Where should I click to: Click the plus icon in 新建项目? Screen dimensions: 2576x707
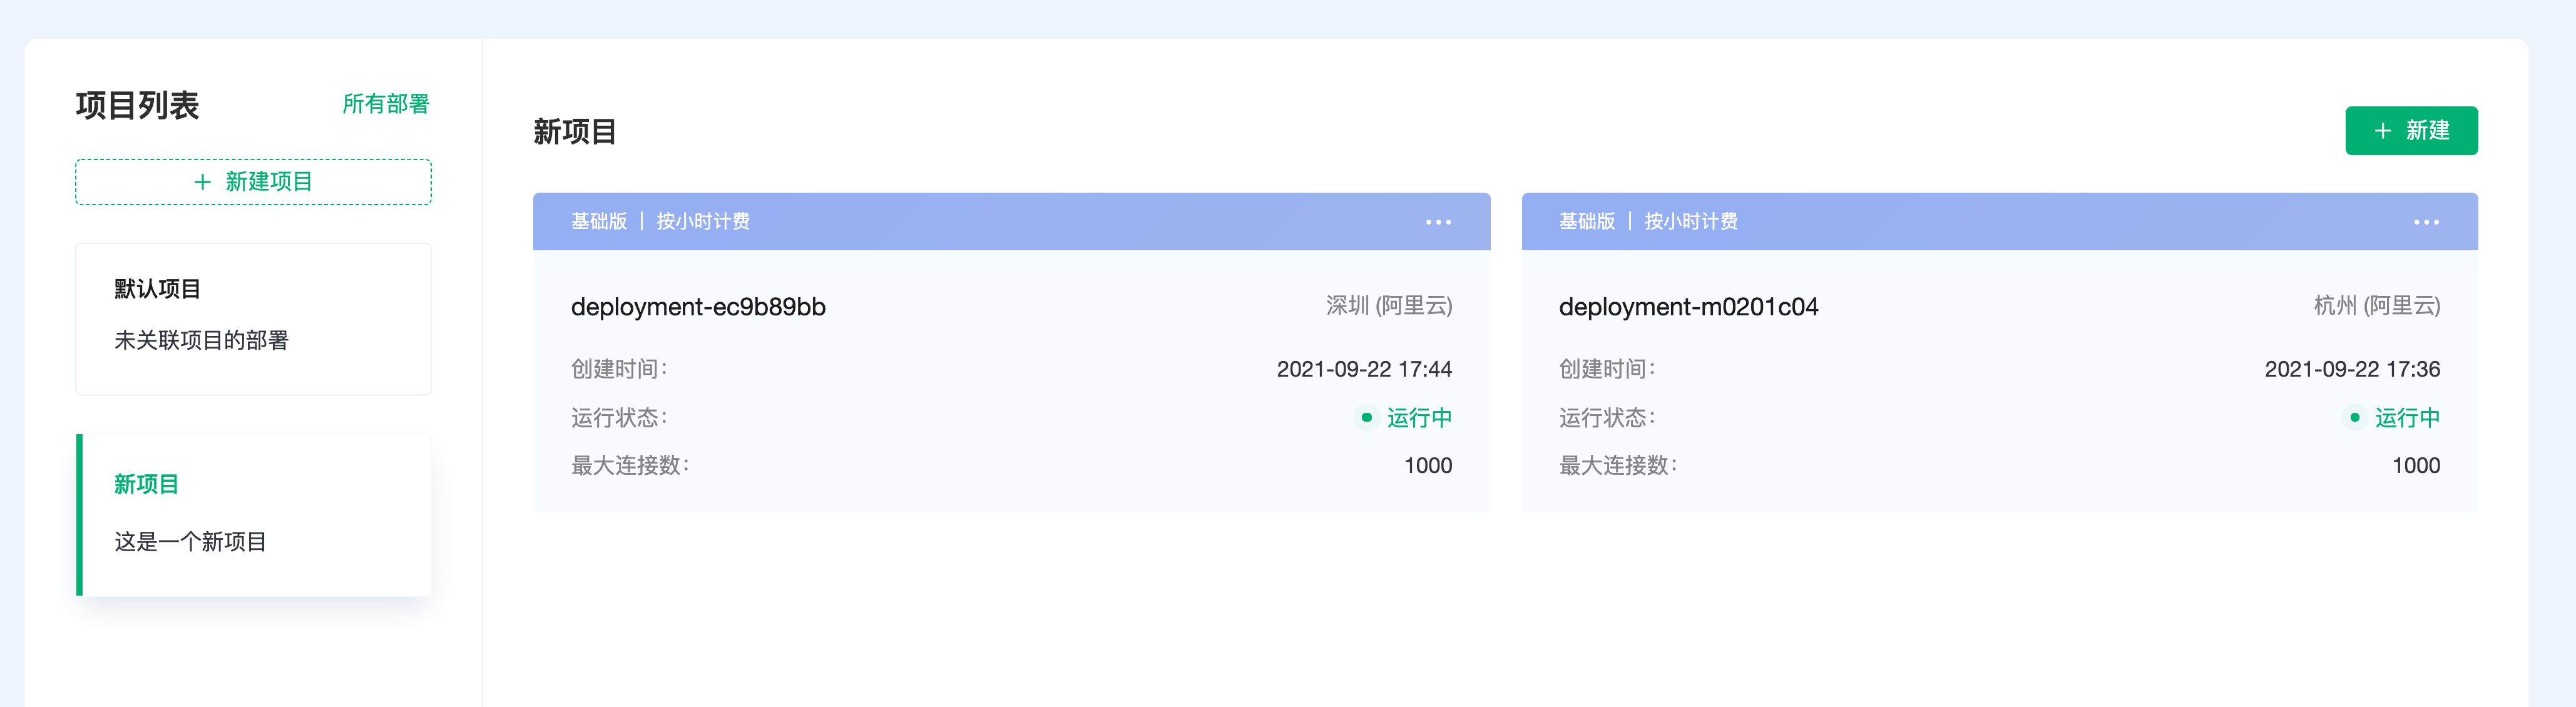coord(203,182)
